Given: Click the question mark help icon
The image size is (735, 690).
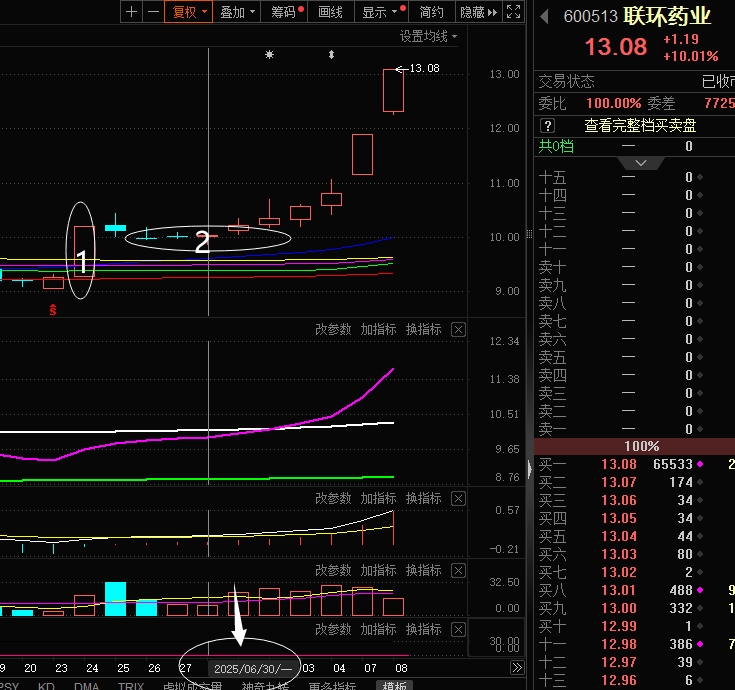Looking at the screenshot, I should click(548, 126).
